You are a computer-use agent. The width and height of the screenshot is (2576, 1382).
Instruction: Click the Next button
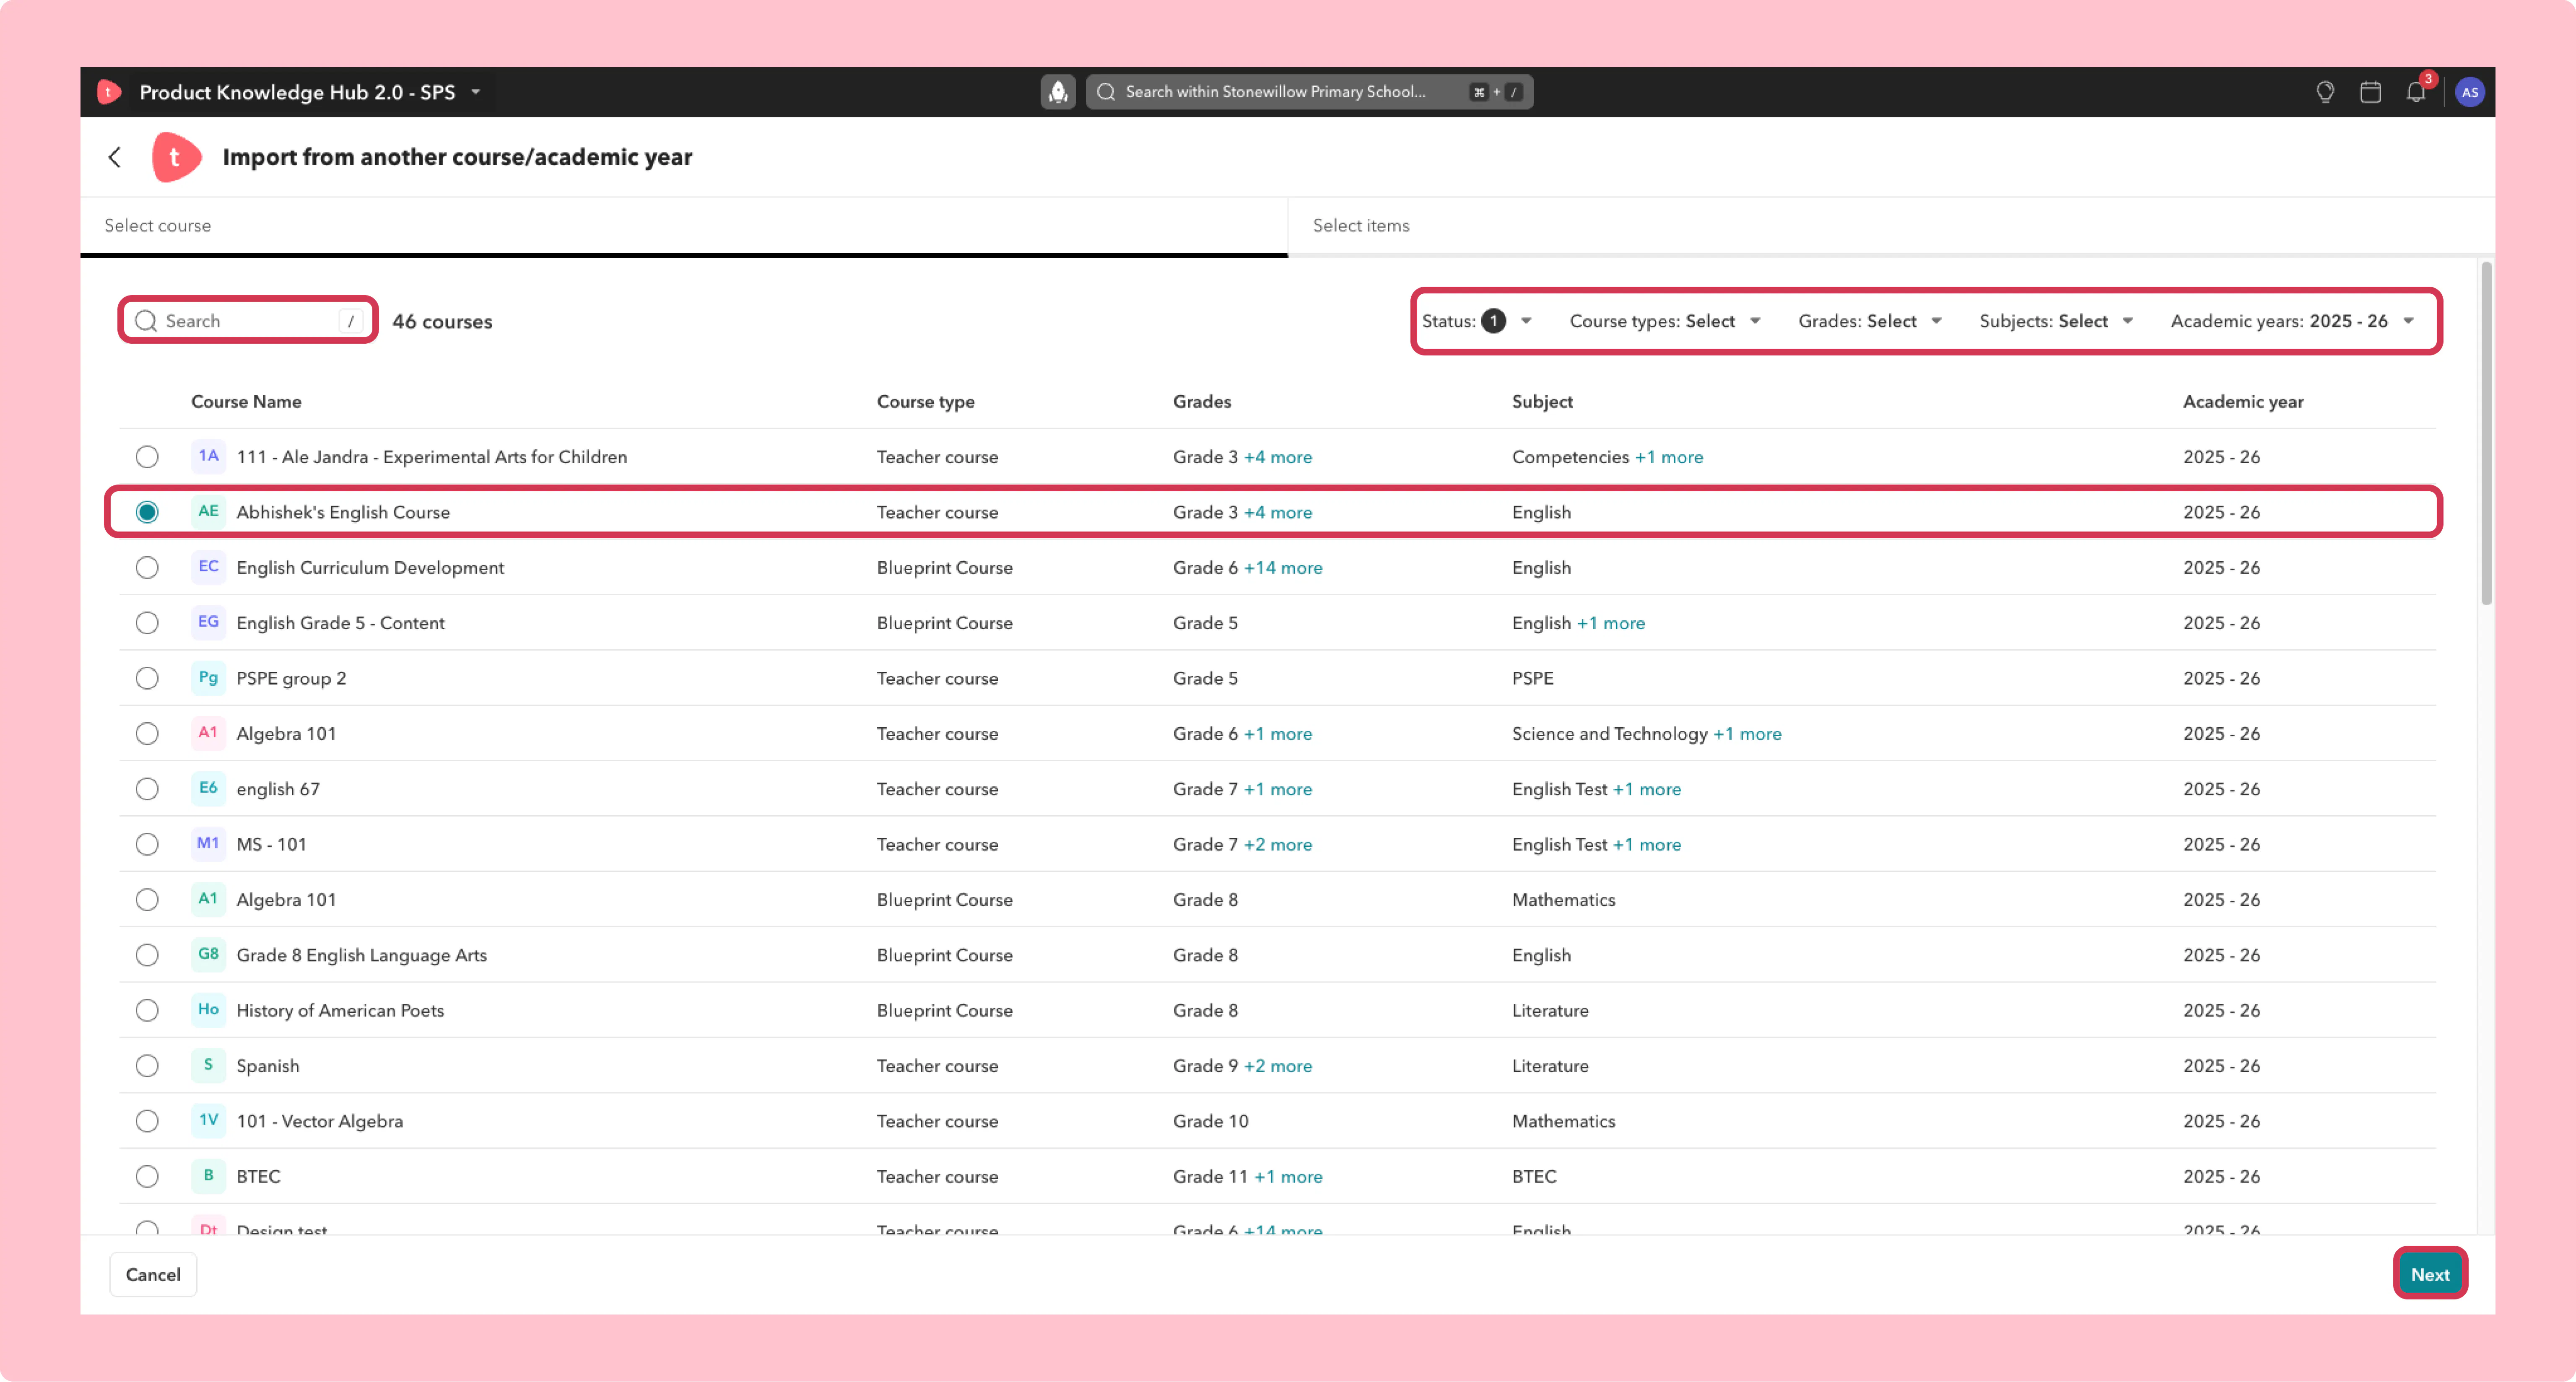[x=2430, y=1274]
